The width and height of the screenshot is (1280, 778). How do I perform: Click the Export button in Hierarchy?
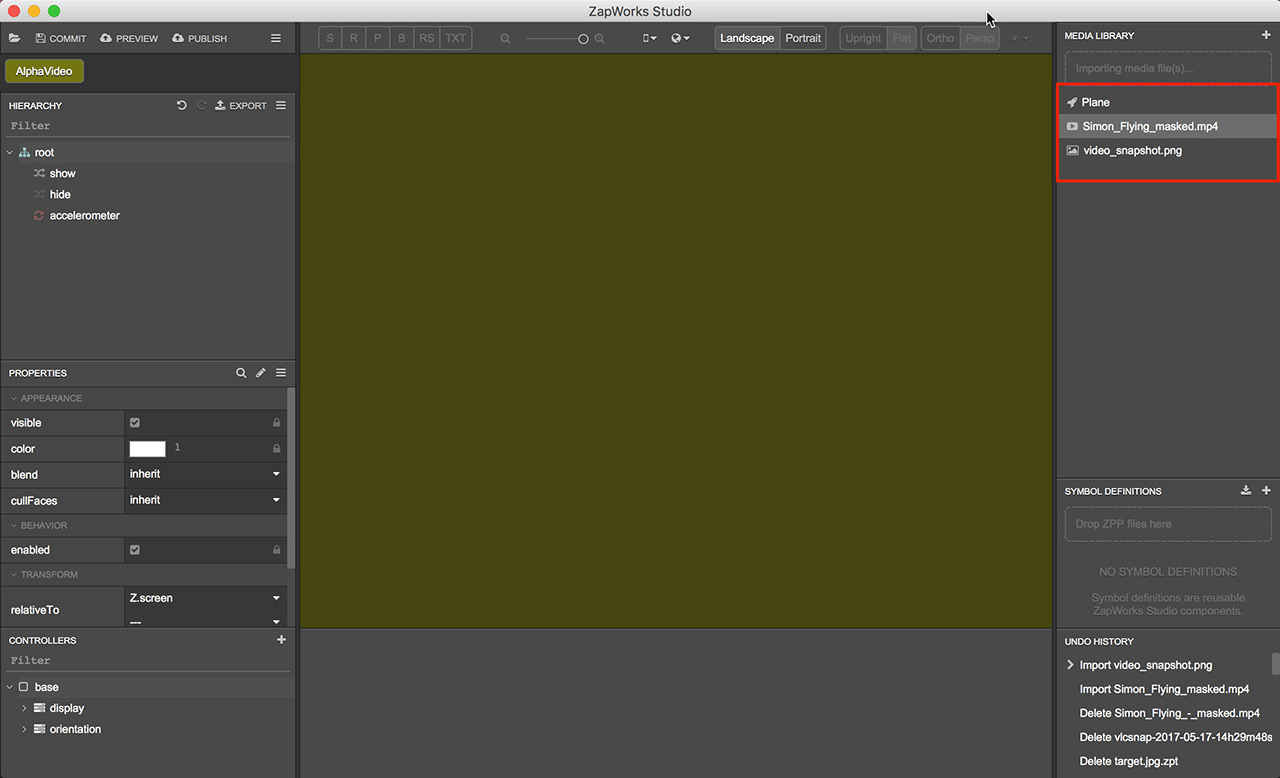pyautogui.click(x=241, y=105)
